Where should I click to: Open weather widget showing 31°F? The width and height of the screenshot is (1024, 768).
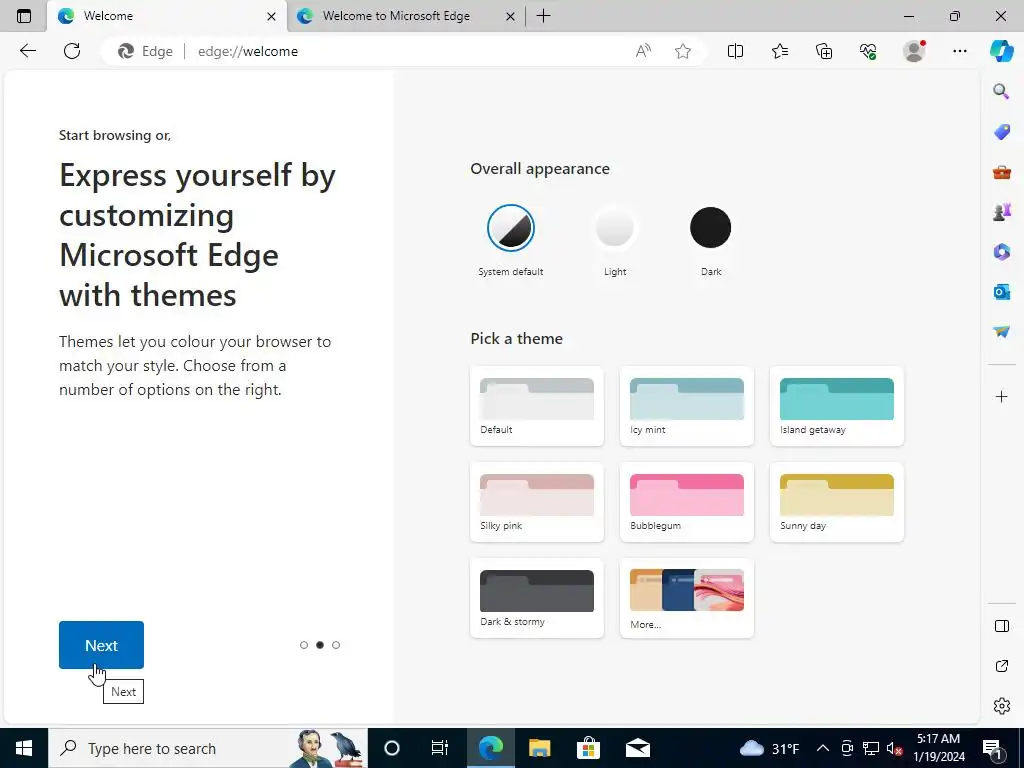[769, 748]
